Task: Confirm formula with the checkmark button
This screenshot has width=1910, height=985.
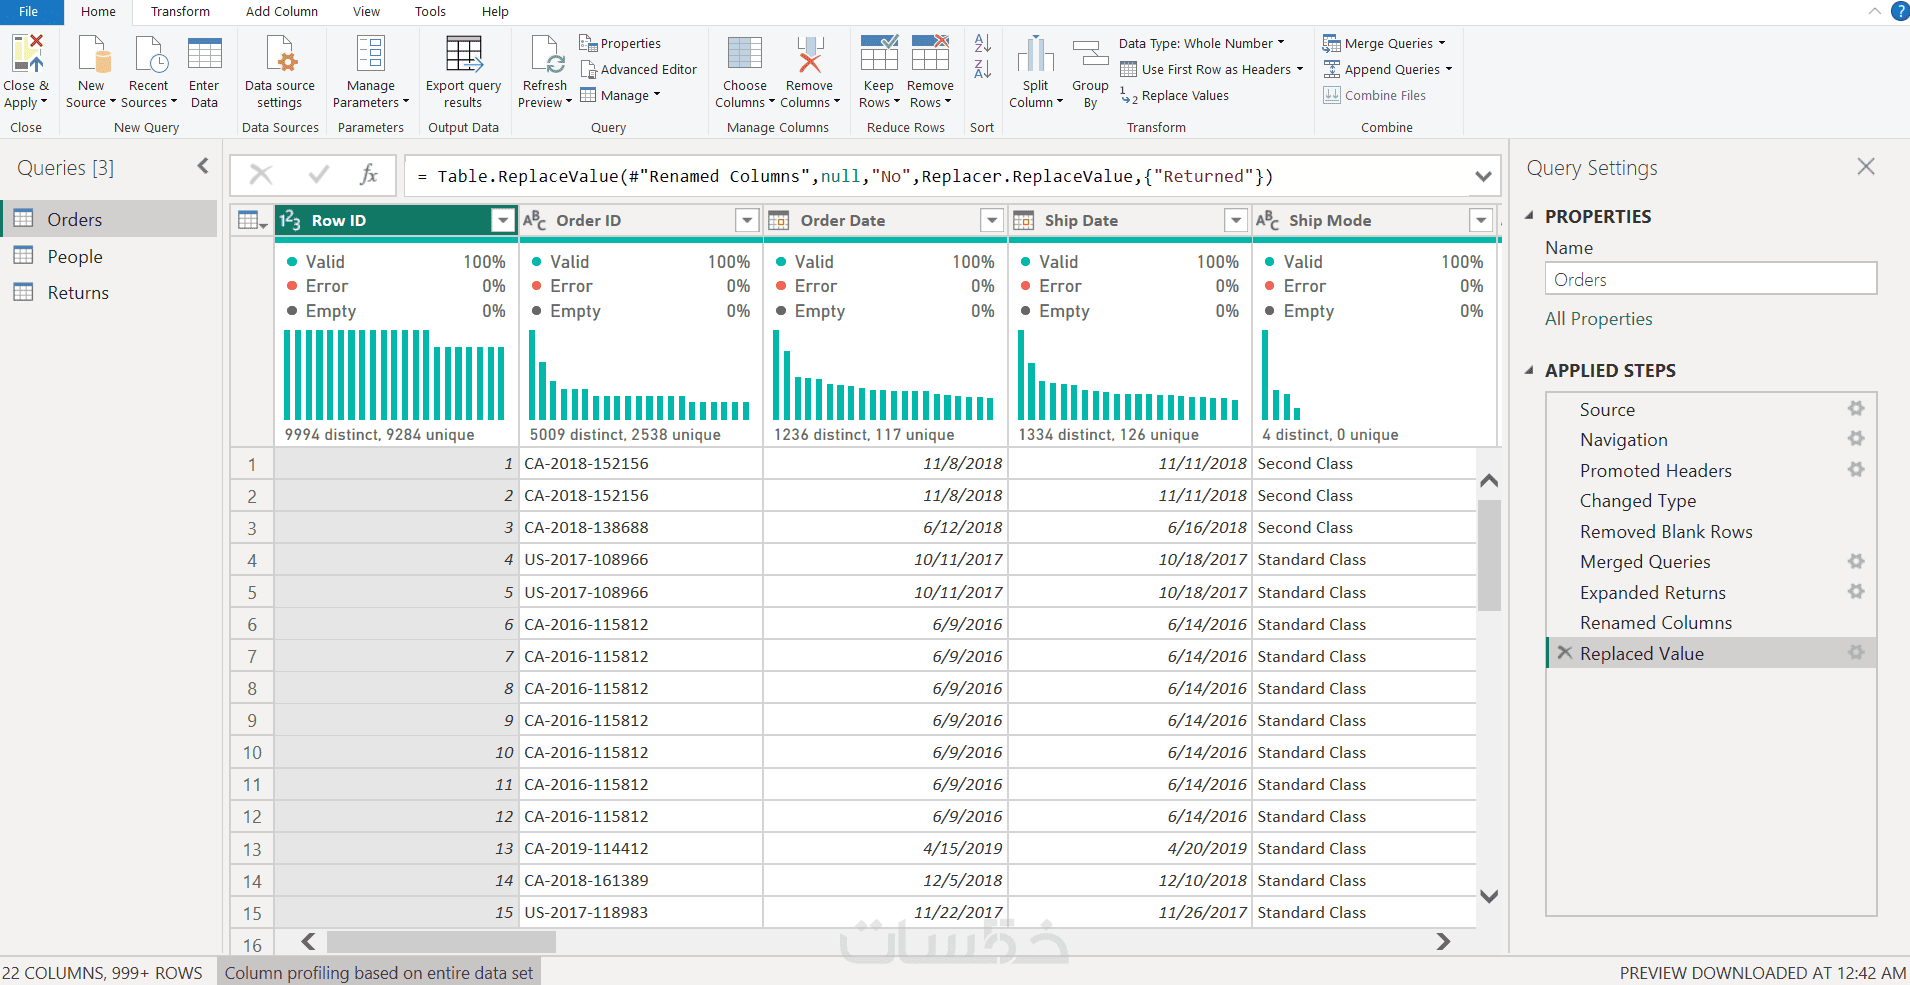Action: (319, 175)
